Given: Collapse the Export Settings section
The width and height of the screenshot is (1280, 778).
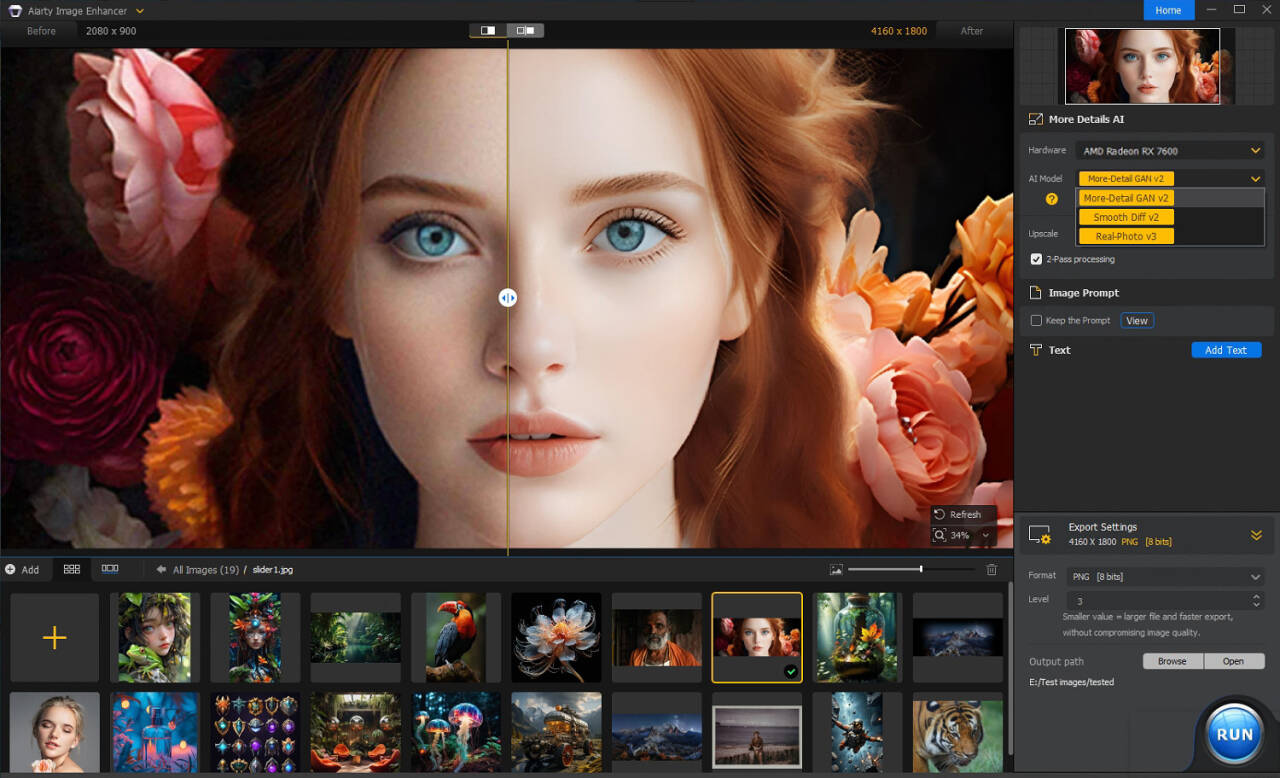Looking at the screenshot, I should [1256, 534].
